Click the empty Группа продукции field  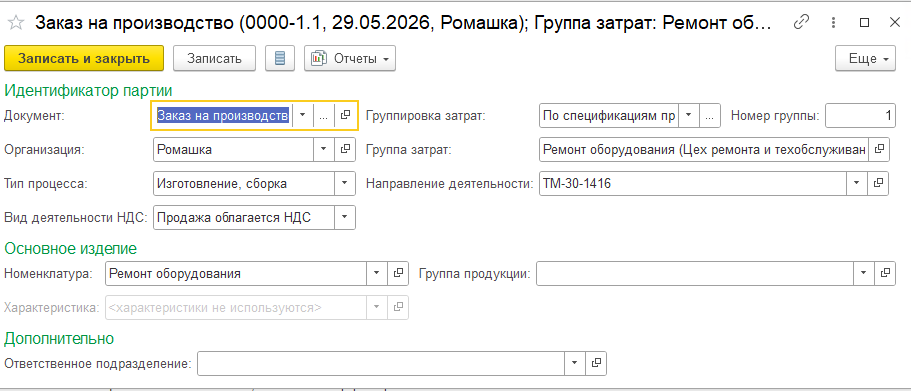coord(694,273)
